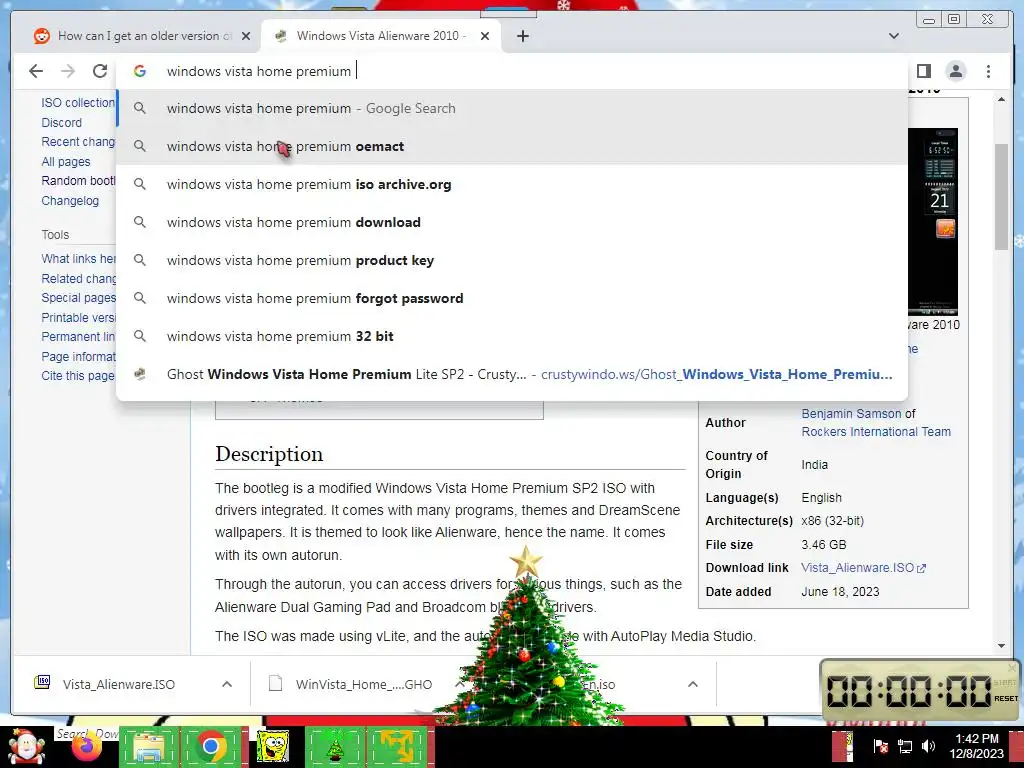Click the Vista_Alienware.ISO download link in infobox

click(x=863, y=568)
